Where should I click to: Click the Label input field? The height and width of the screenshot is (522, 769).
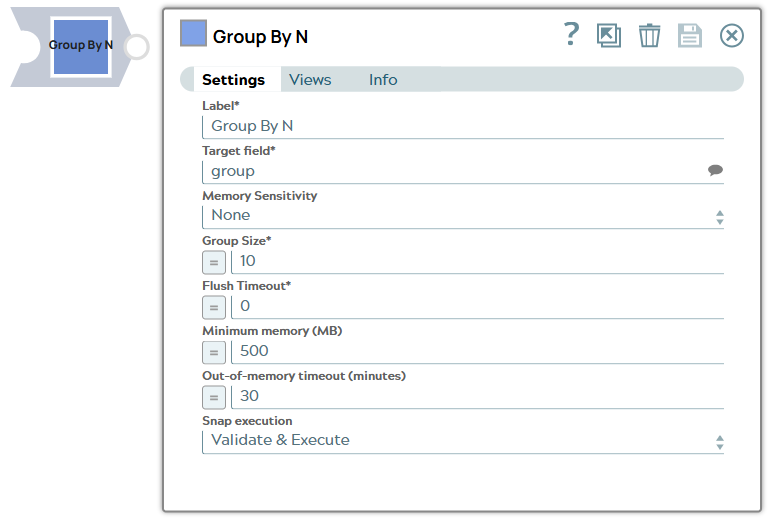pos(462,126)
